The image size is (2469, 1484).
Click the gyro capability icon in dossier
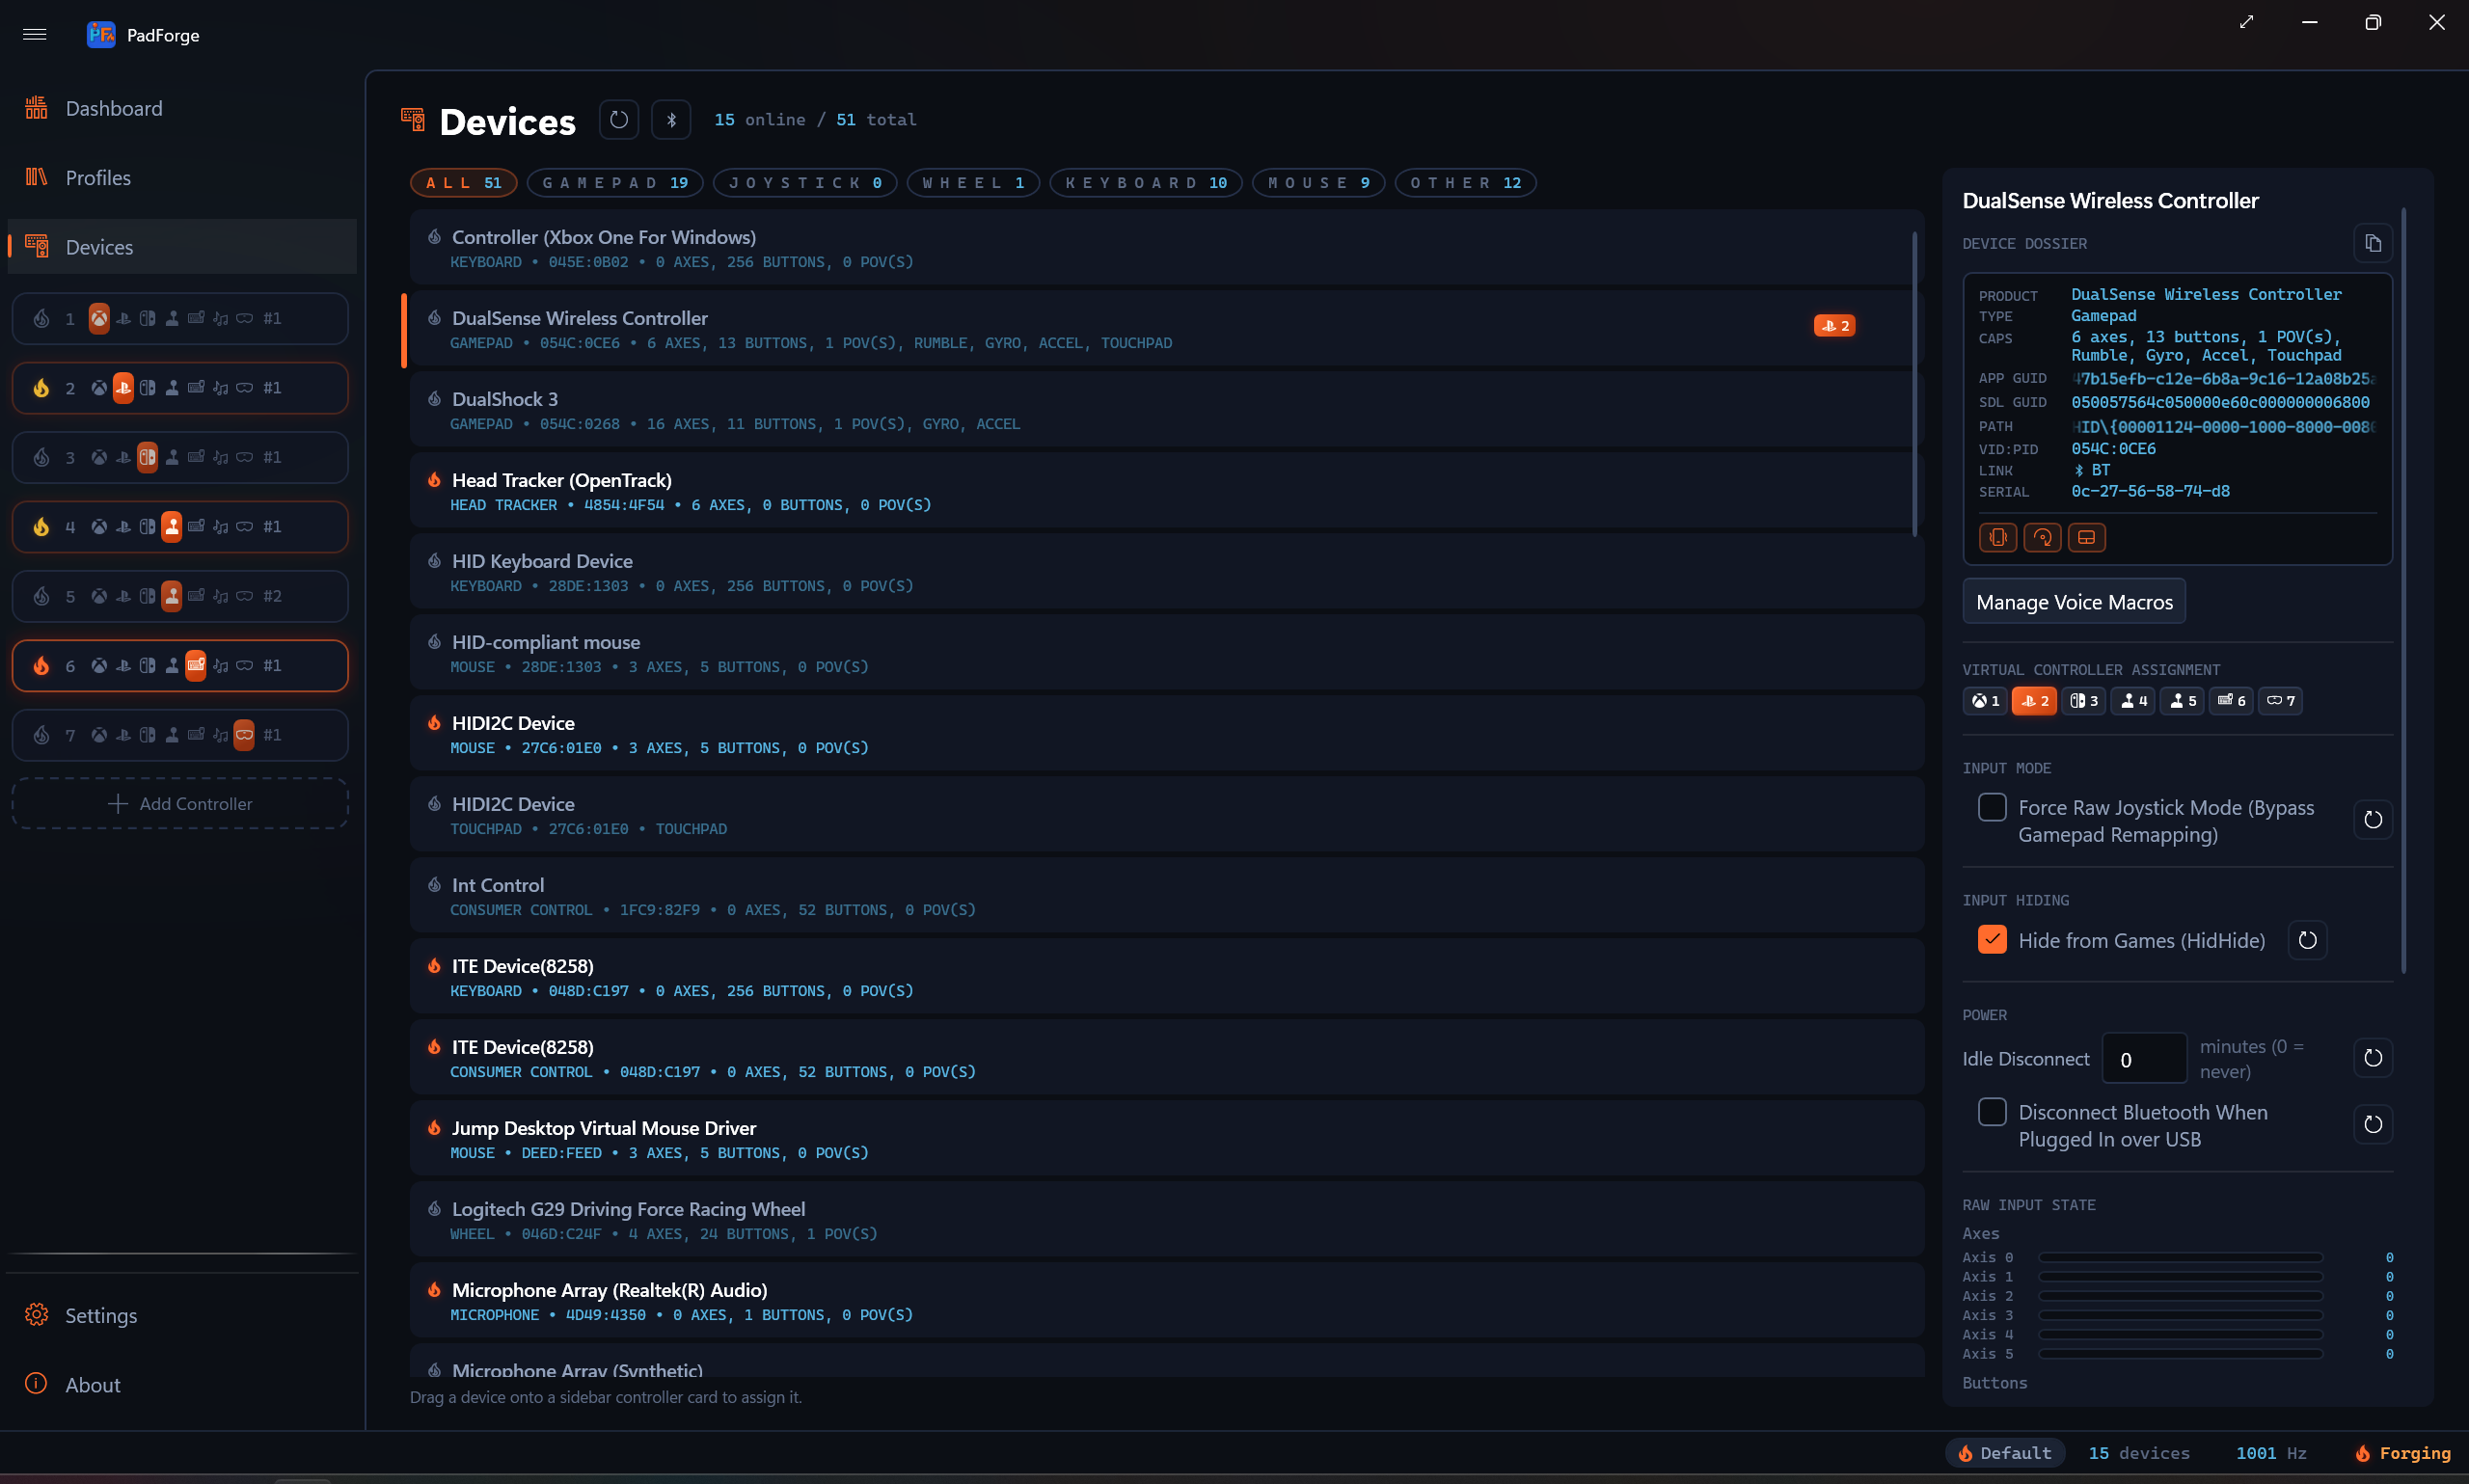click(x=2042, y=537)
